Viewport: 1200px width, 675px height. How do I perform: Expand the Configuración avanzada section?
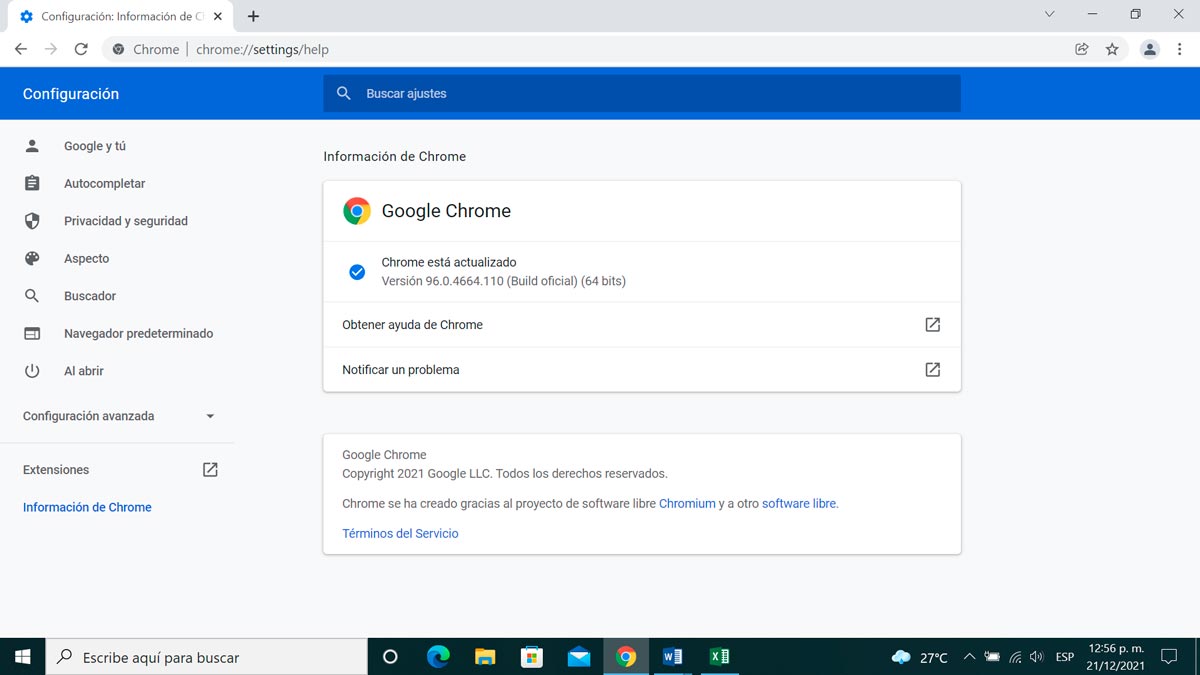[x=209, y=416]
